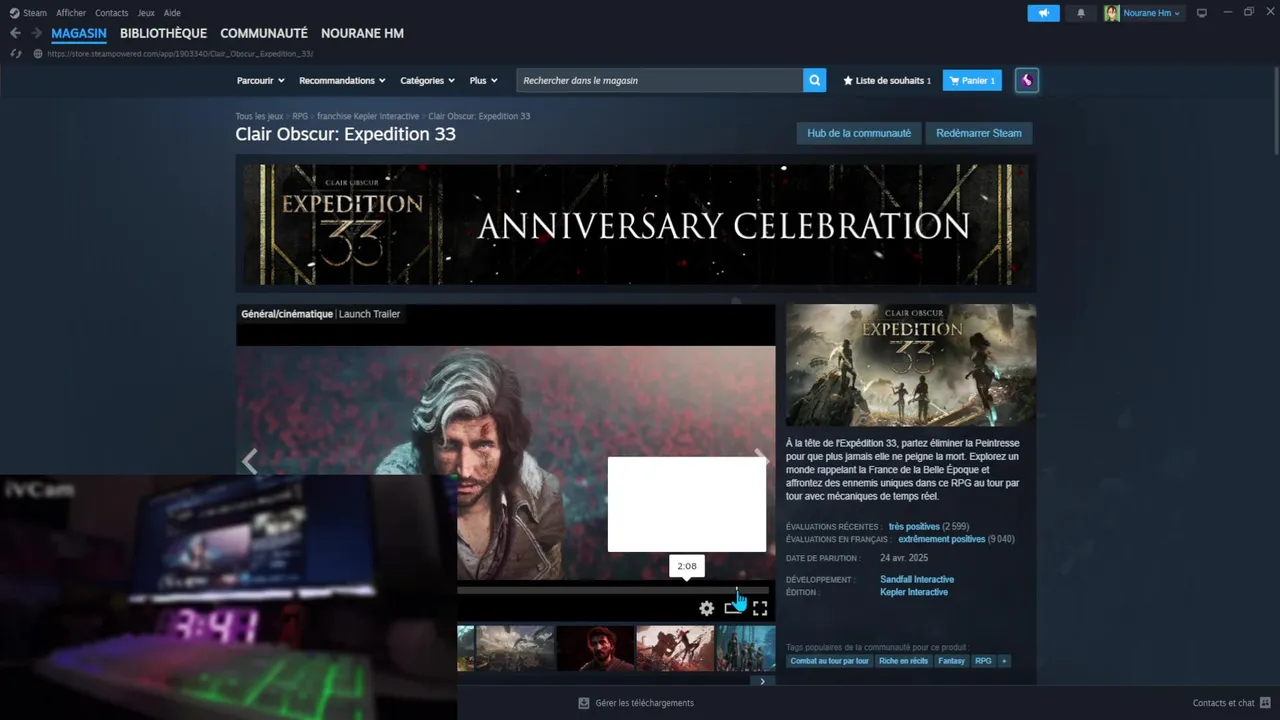Open video settings gear

(707, 608)
